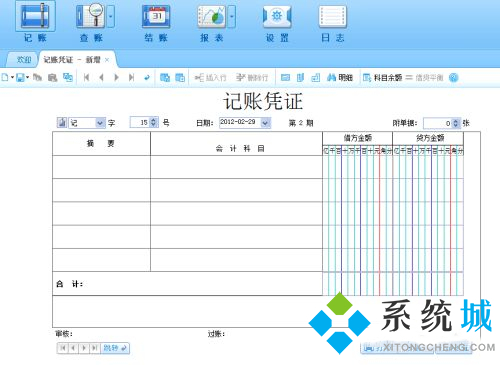This screenshot has height=365, width=500.
Task: Switch to the 欢迎 tab
Action: 24,60
